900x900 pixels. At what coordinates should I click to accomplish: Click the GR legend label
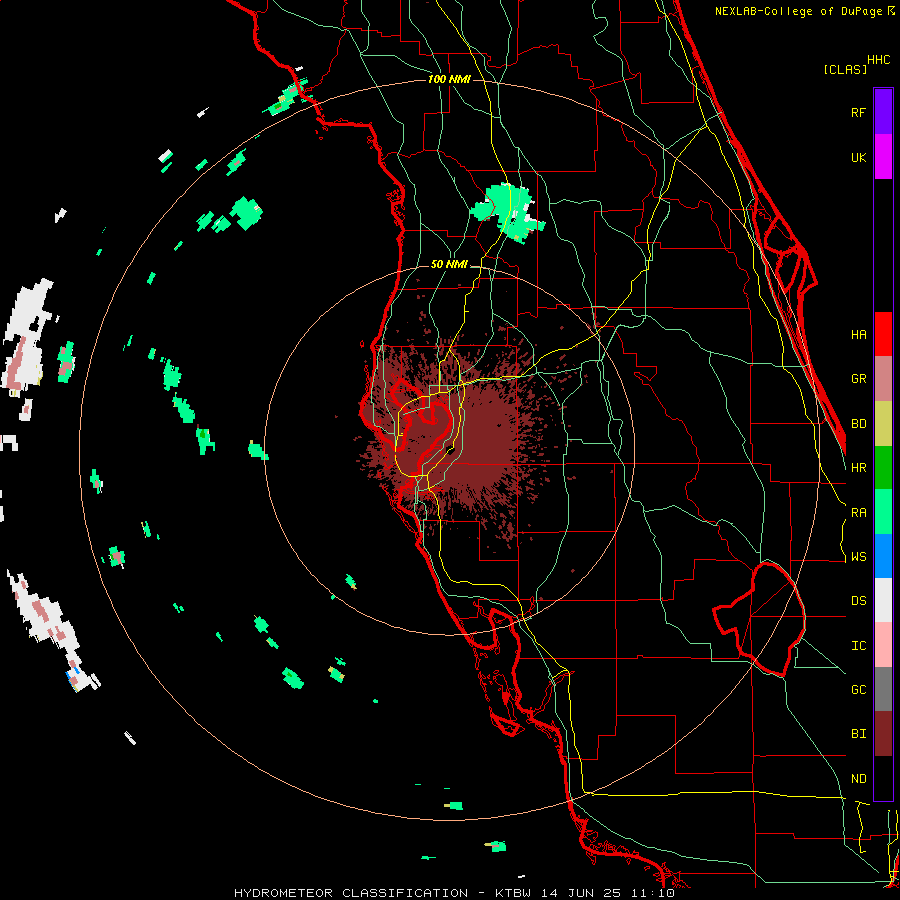click(x=858, y=379)
